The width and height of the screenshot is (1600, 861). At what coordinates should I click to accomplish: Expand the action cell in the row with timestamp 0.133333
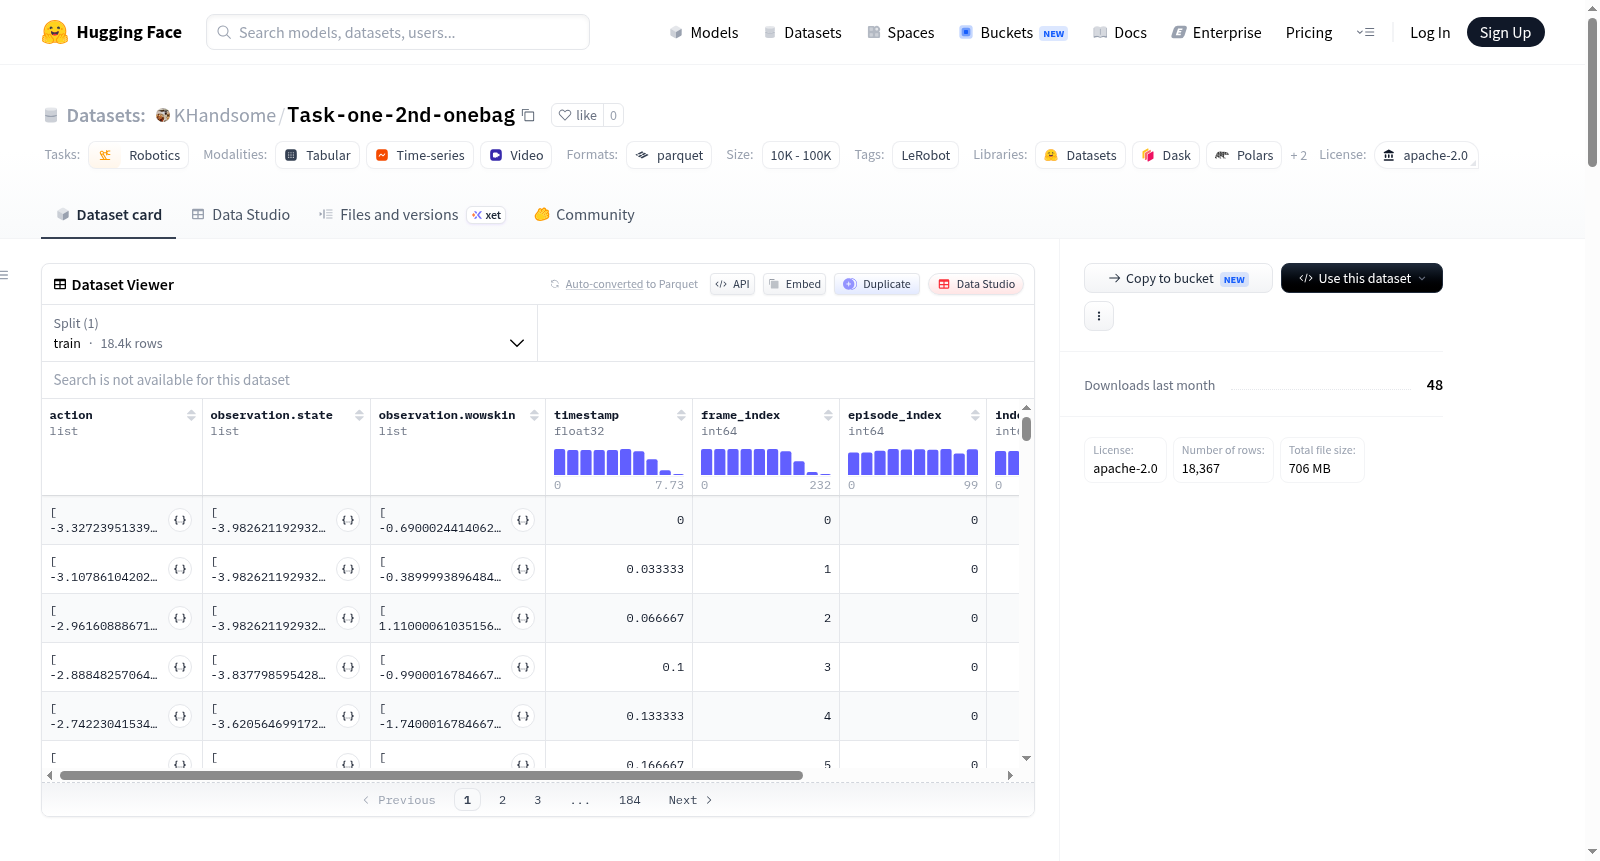(x=180, y=716)
